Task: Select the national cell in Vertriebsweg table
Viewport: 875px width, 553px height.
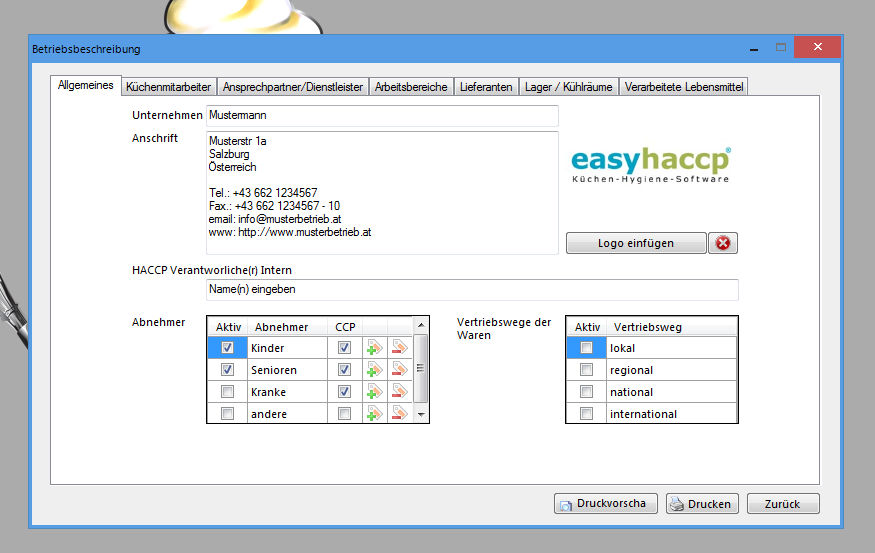Action: tap(671, 392)
